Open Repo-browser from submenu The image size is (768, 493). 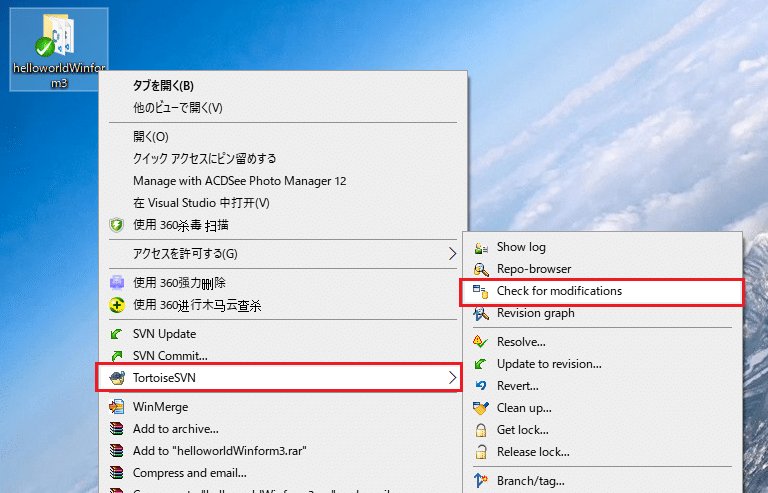pyautogui.click(x=602, y=269)
